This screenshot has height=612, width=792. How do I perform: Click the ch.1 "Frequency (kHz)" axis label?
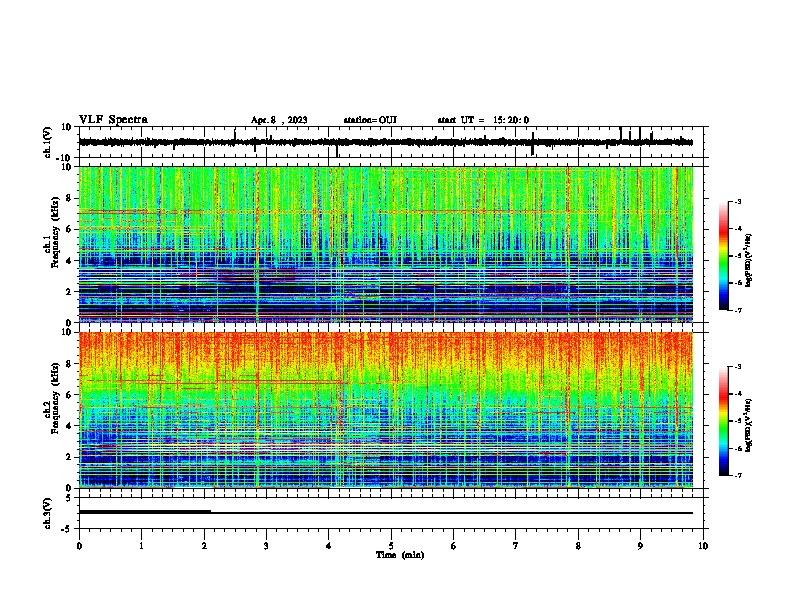click(55, 232)
